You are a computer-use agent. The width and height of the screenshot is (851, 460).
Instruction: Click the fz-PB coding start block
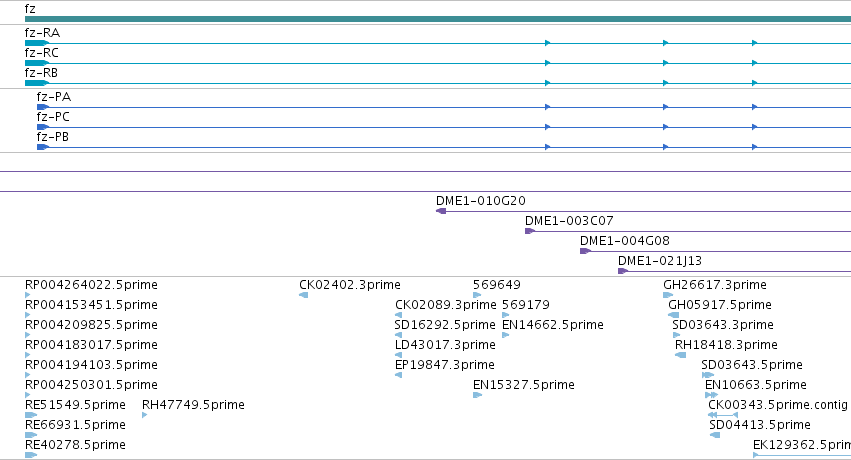(x=43, y=147)
